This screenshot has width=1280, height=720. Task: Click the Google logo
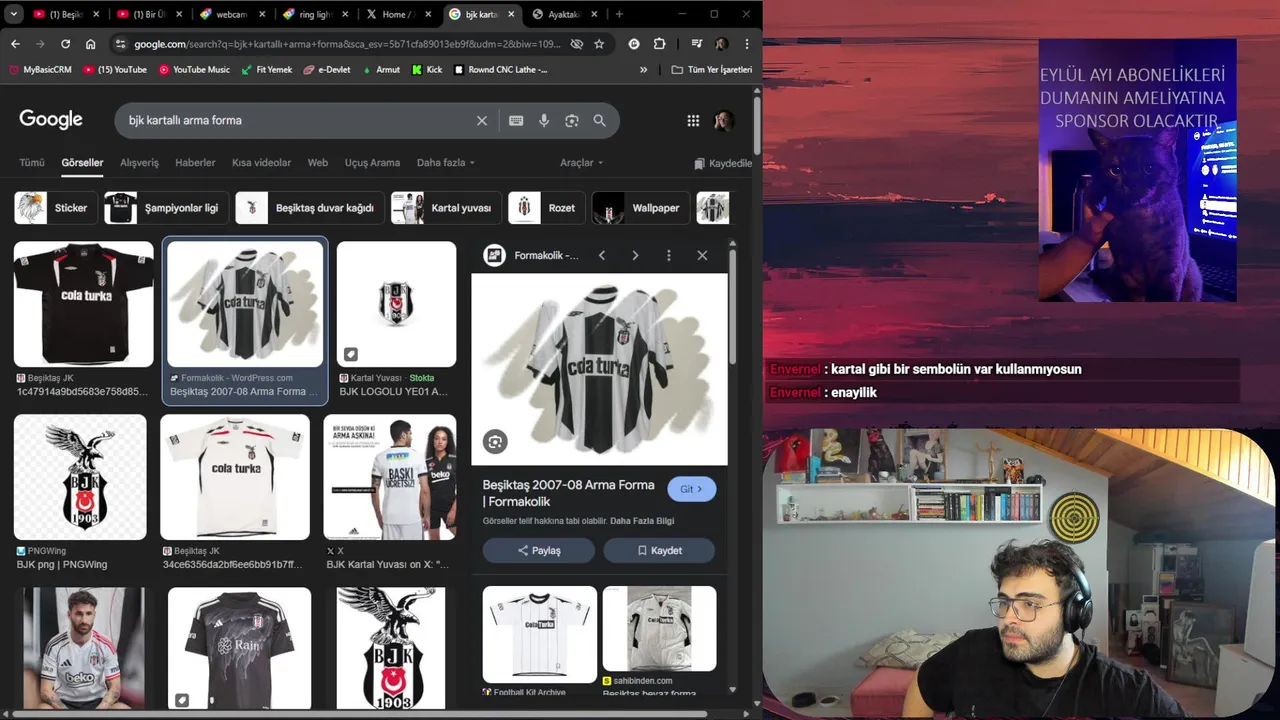coord(51,120)
